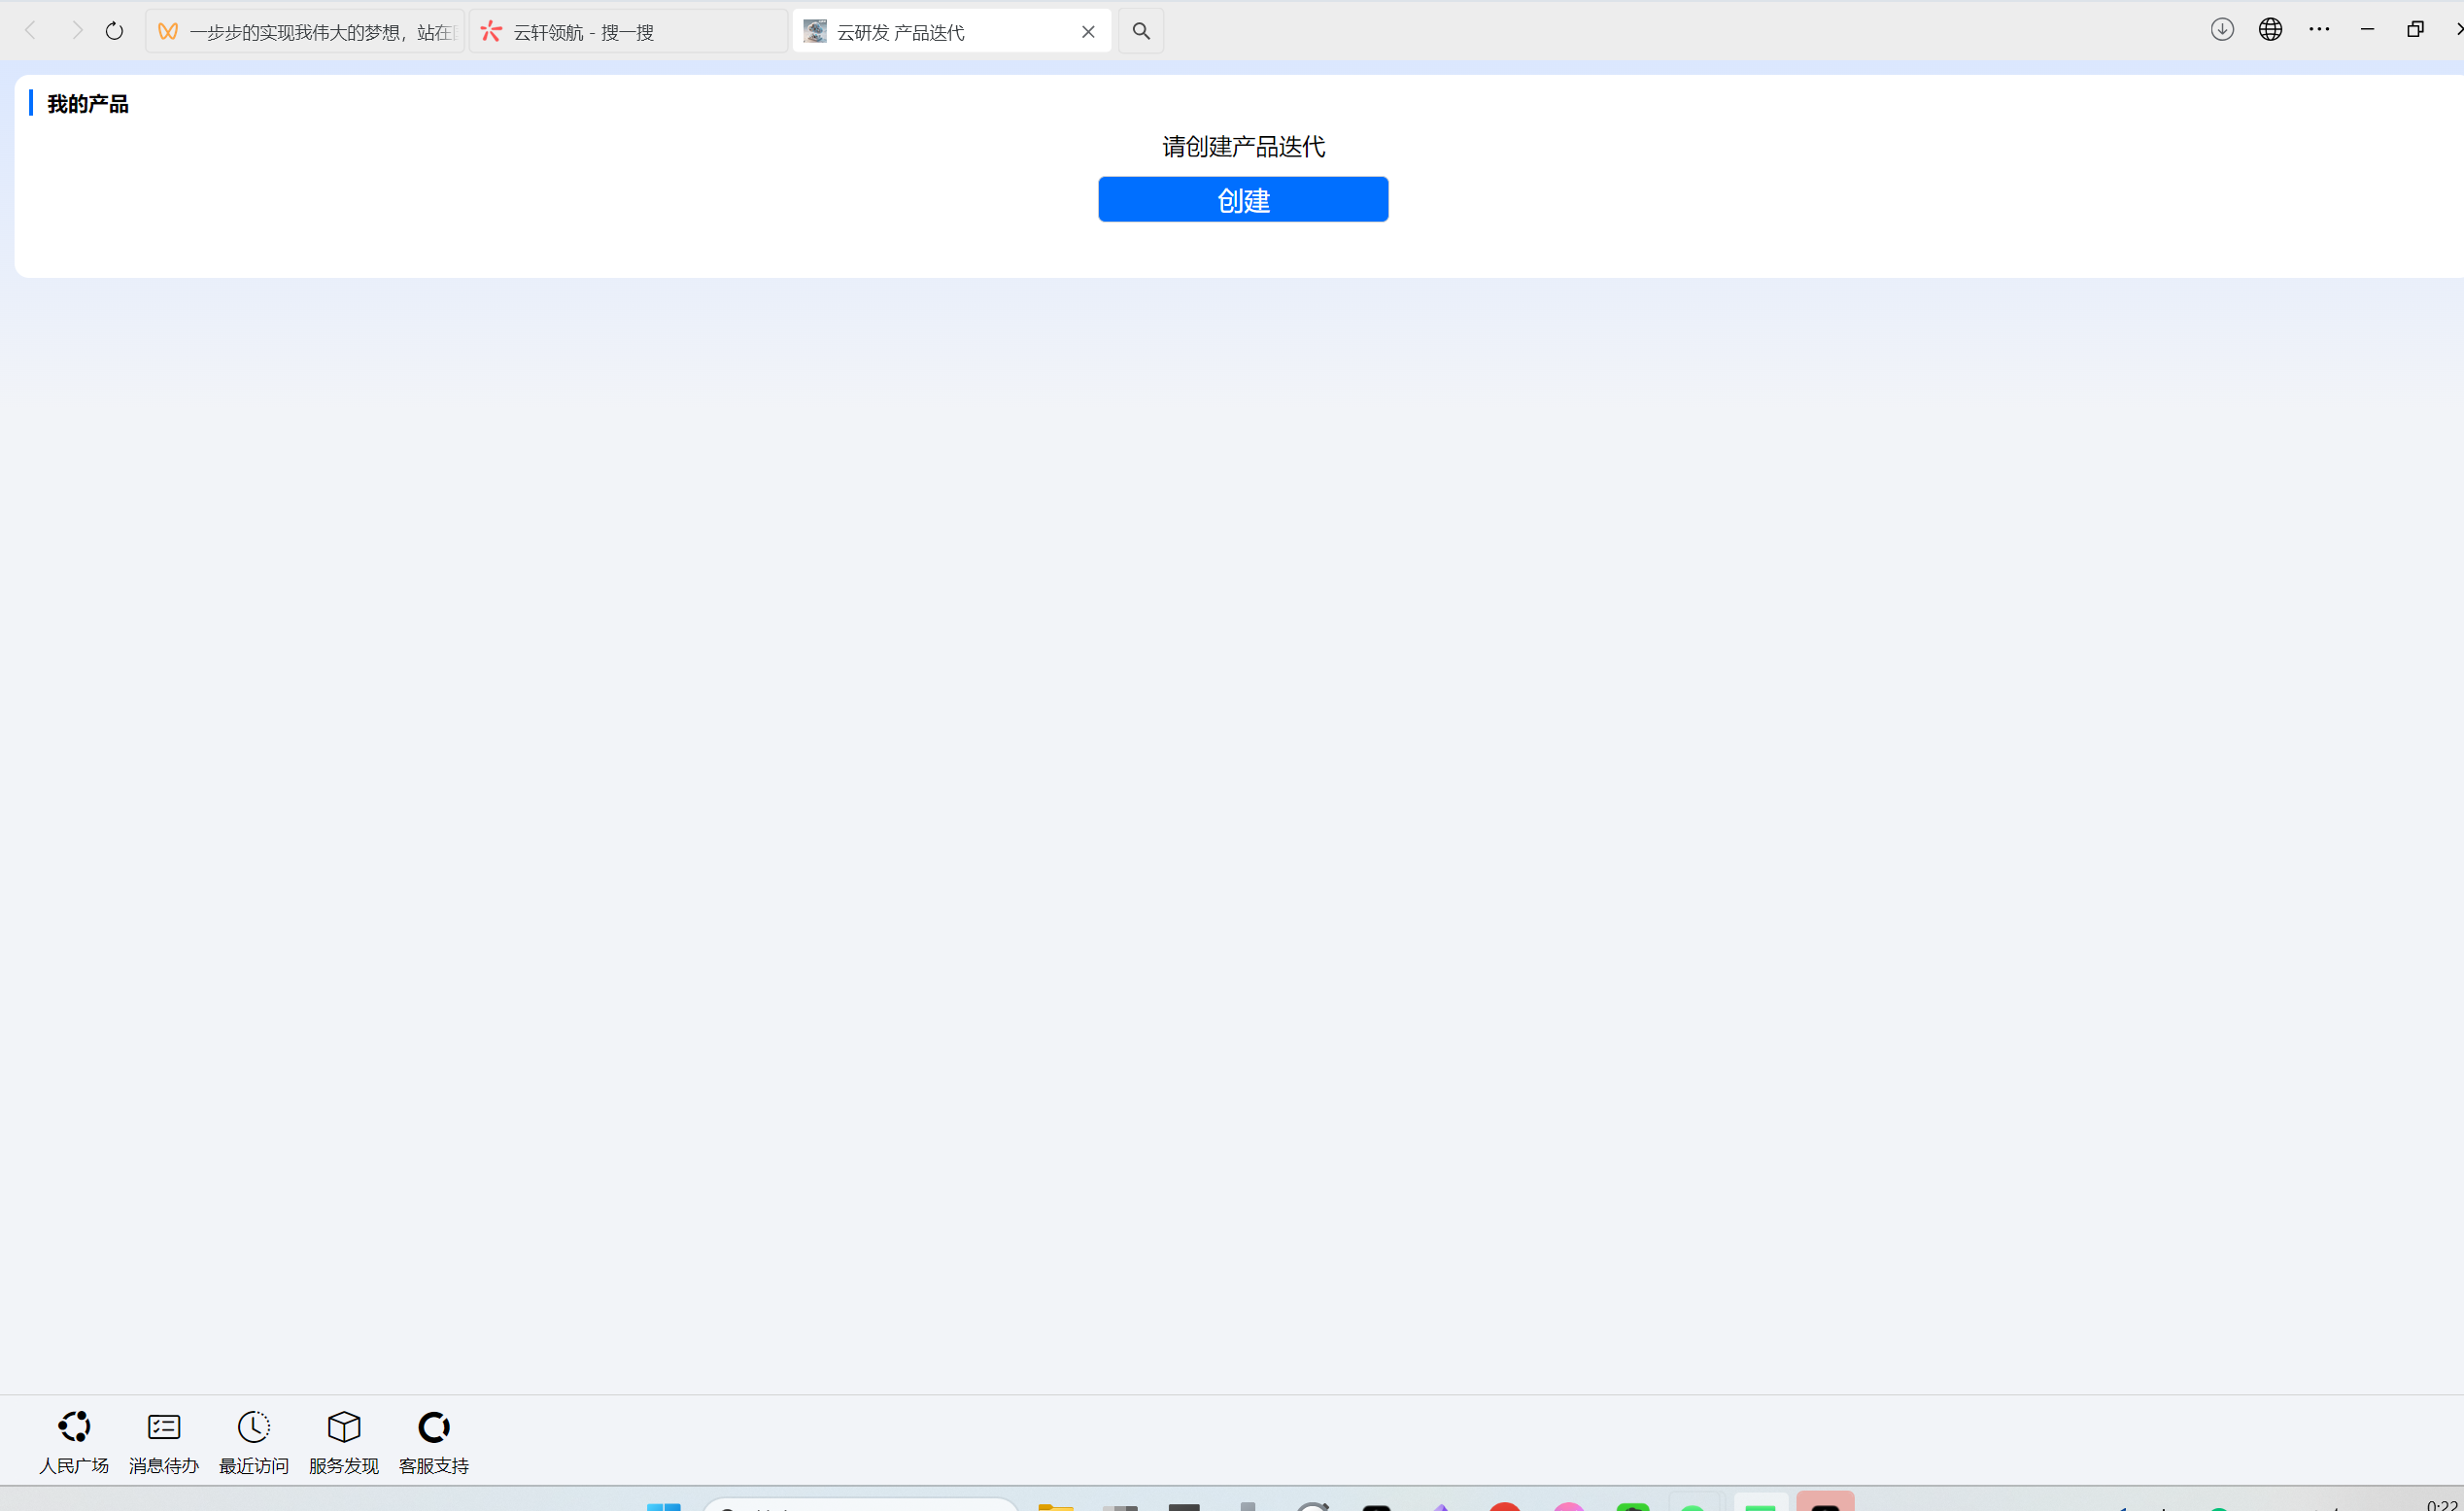Reload the current page
Screen dimensions: 2464x1511
(x=115, y=31)
